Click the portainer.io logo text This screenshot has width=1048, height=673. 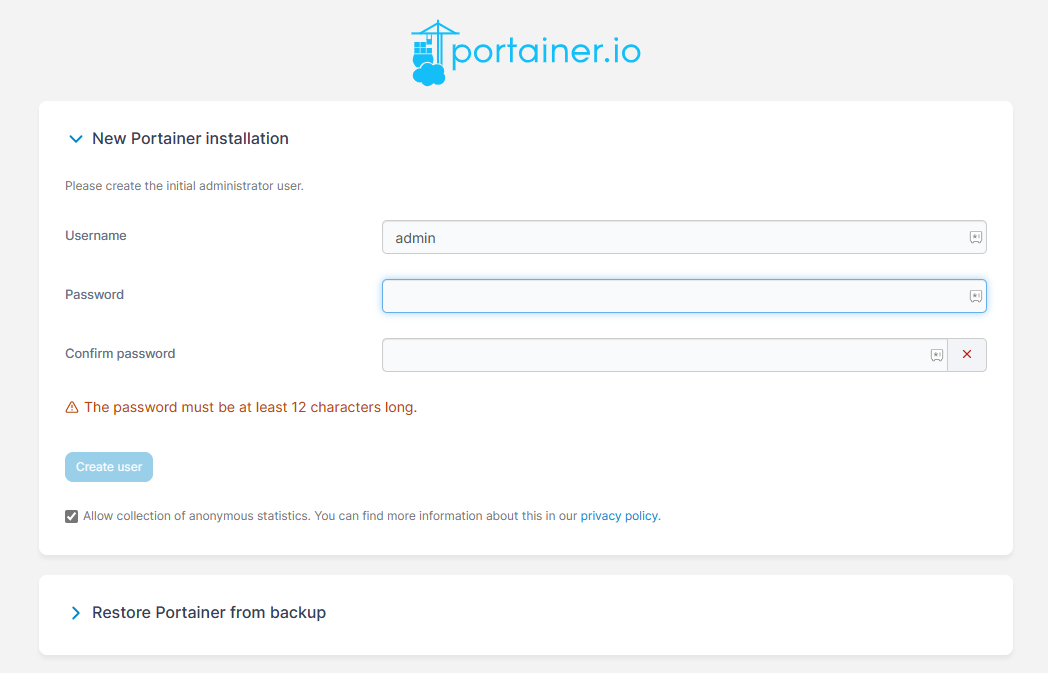pyautogui.click(x=546, y=51)
